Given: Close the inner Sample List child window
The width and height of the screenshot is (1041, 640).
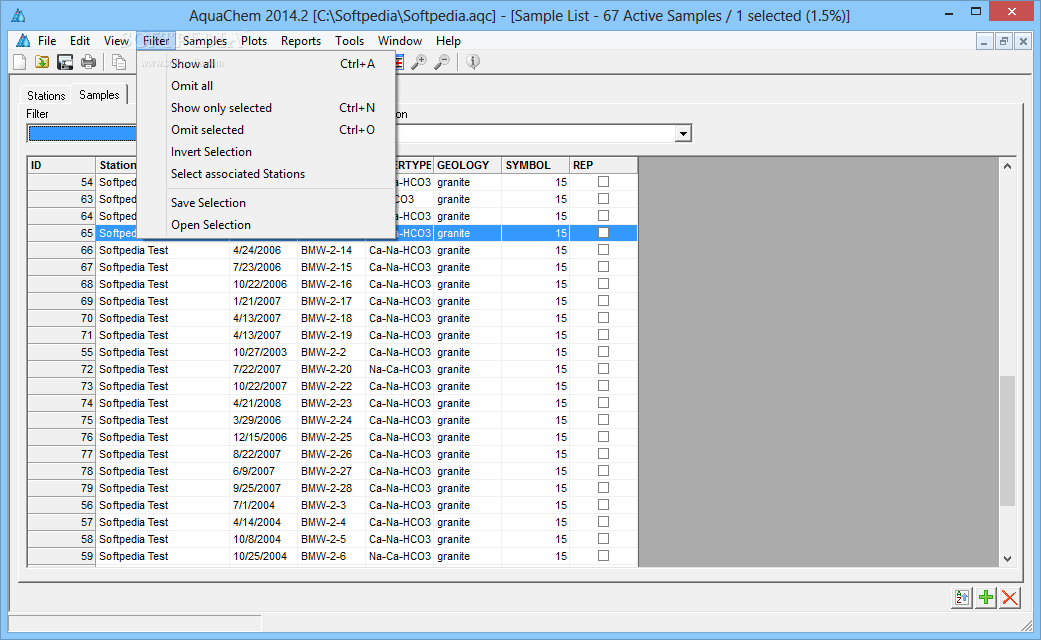Looking at the screenshot, I should click(1023, 41).
